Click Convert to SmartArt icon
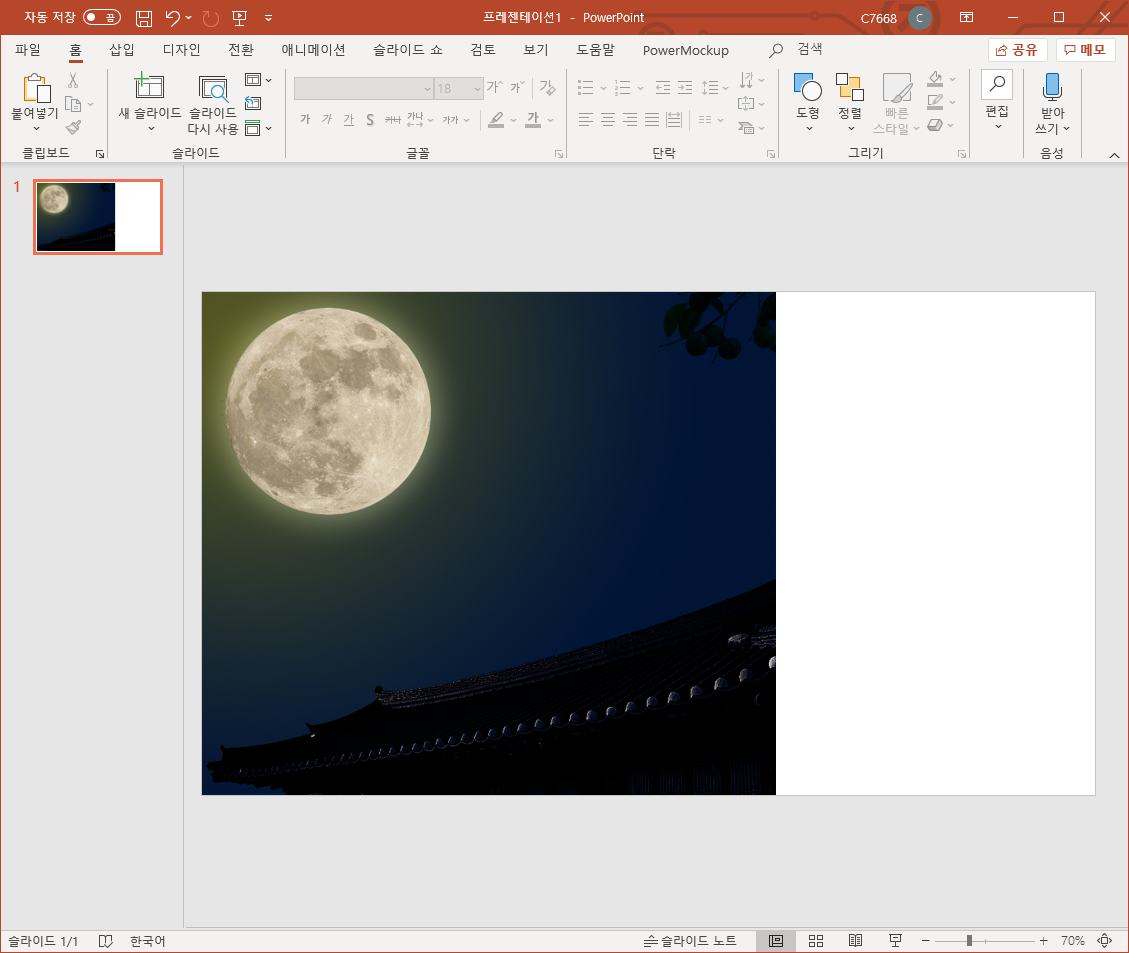This screenshot has width=1129, height=953. tap(746, 128)
